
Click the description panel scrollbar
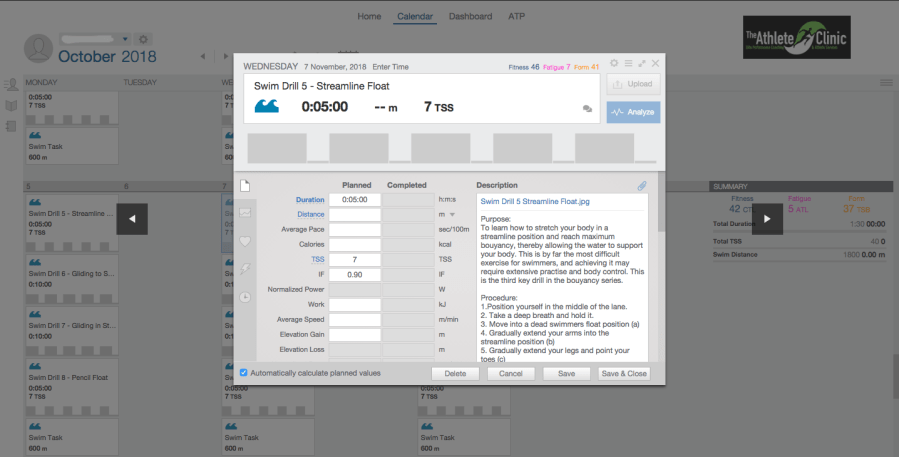pyautogui.click(x=660, y=215)
